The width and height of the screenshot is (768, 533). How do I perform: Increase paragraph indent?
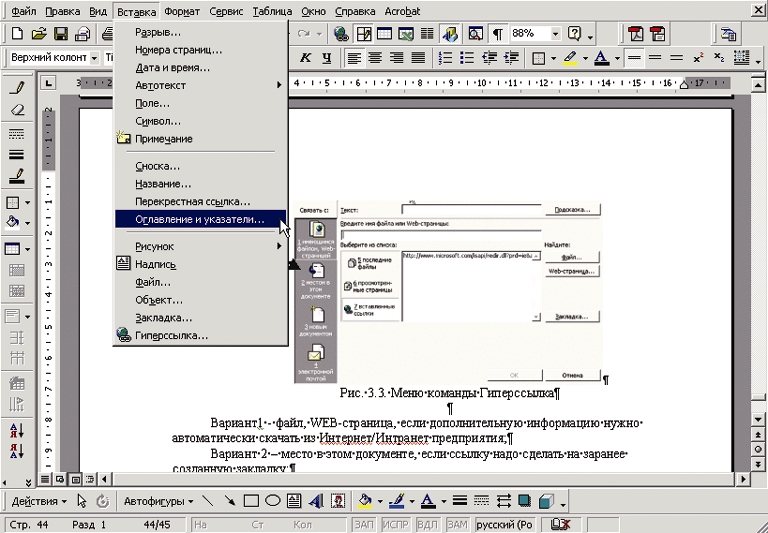tap(511, 58)
